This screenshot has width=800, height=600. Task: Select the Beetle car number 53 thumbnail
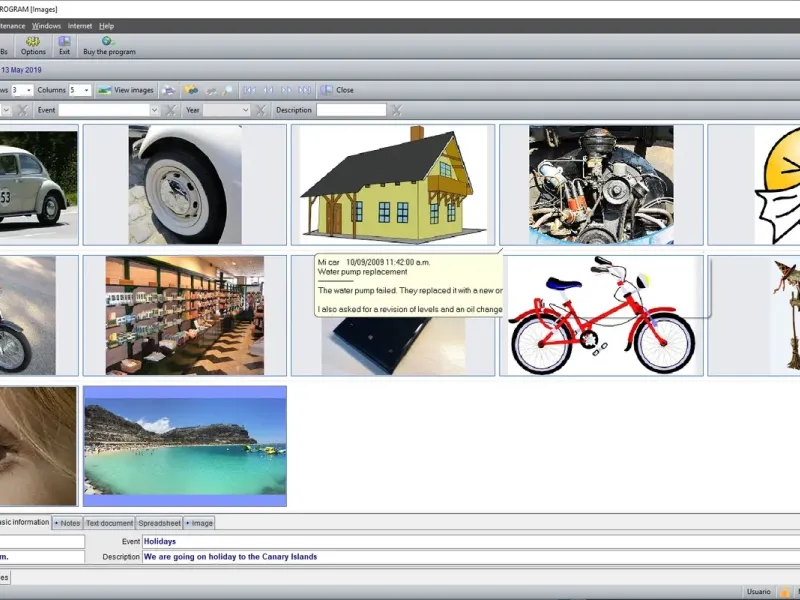[x=39, y=185]
